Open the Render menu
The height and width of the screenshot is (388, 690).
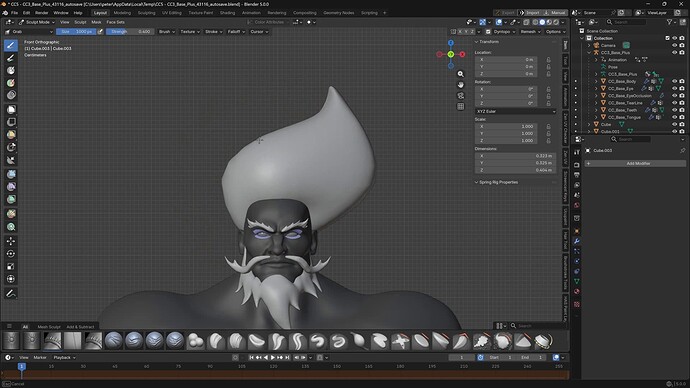coord(41,13)
